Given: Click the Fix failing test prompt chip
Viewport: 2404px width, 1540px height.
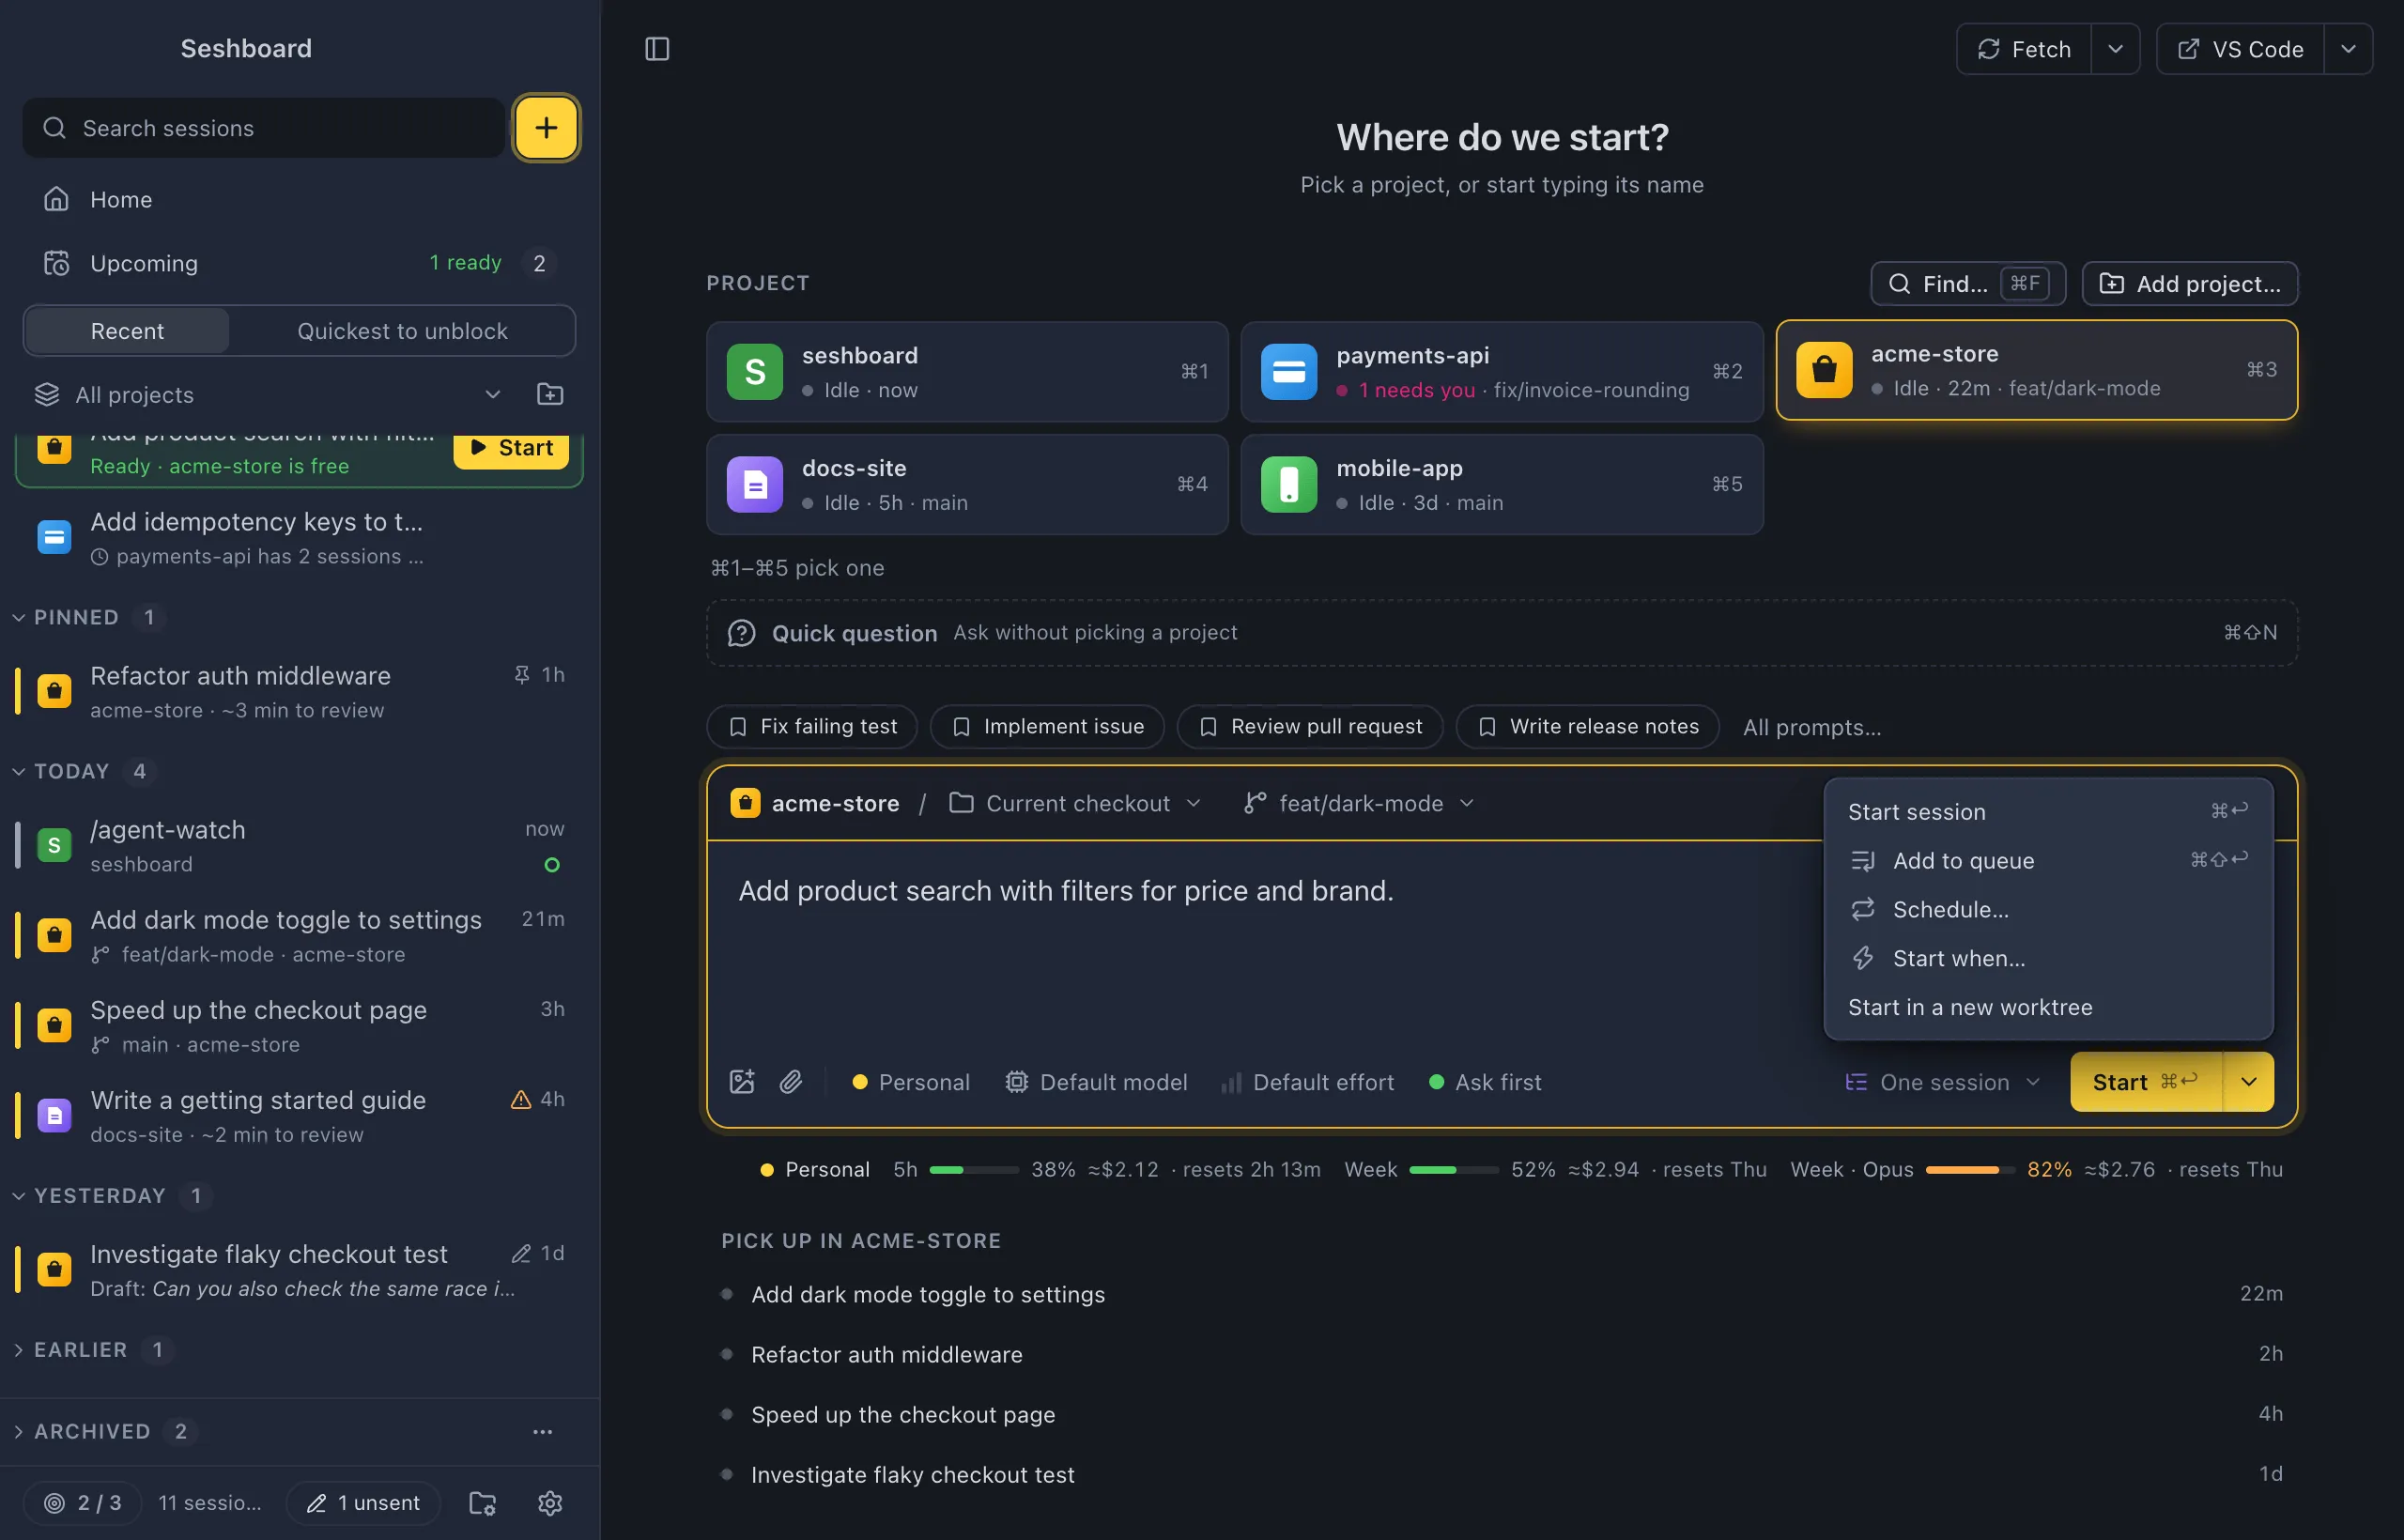Looking at the screenshot, I should [812, 727].
